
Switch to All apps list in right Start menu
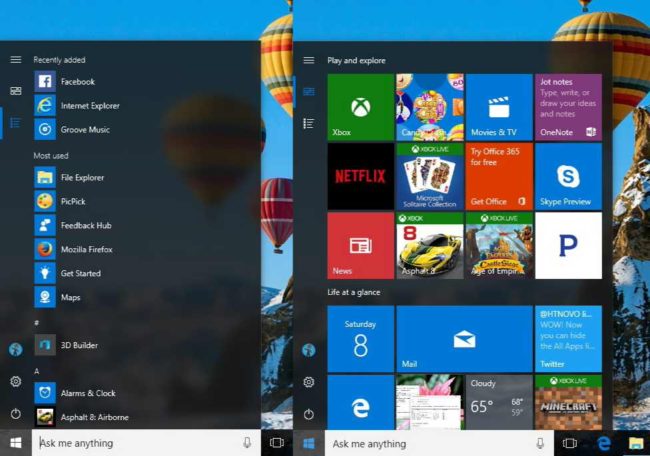click(x=309, y=123)
